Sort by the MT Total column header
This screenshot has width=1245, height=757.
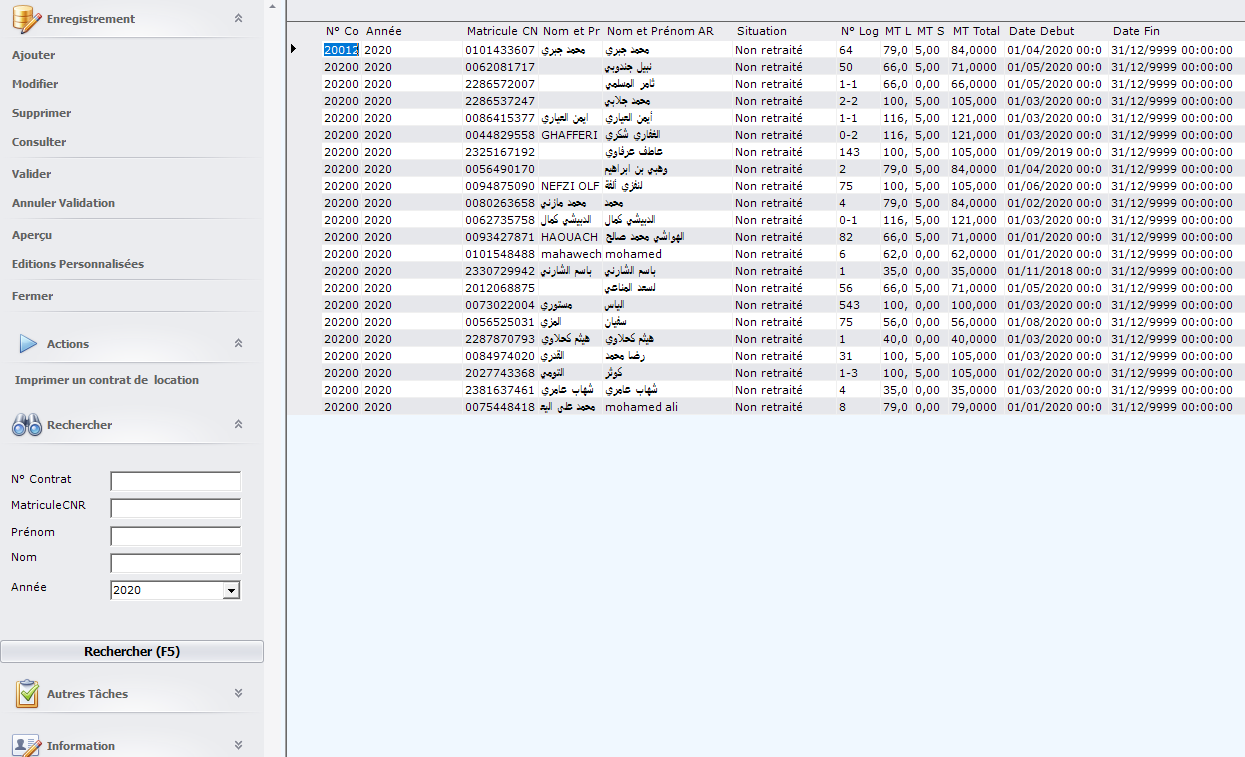pyautogui.click(x=975, y=31)
